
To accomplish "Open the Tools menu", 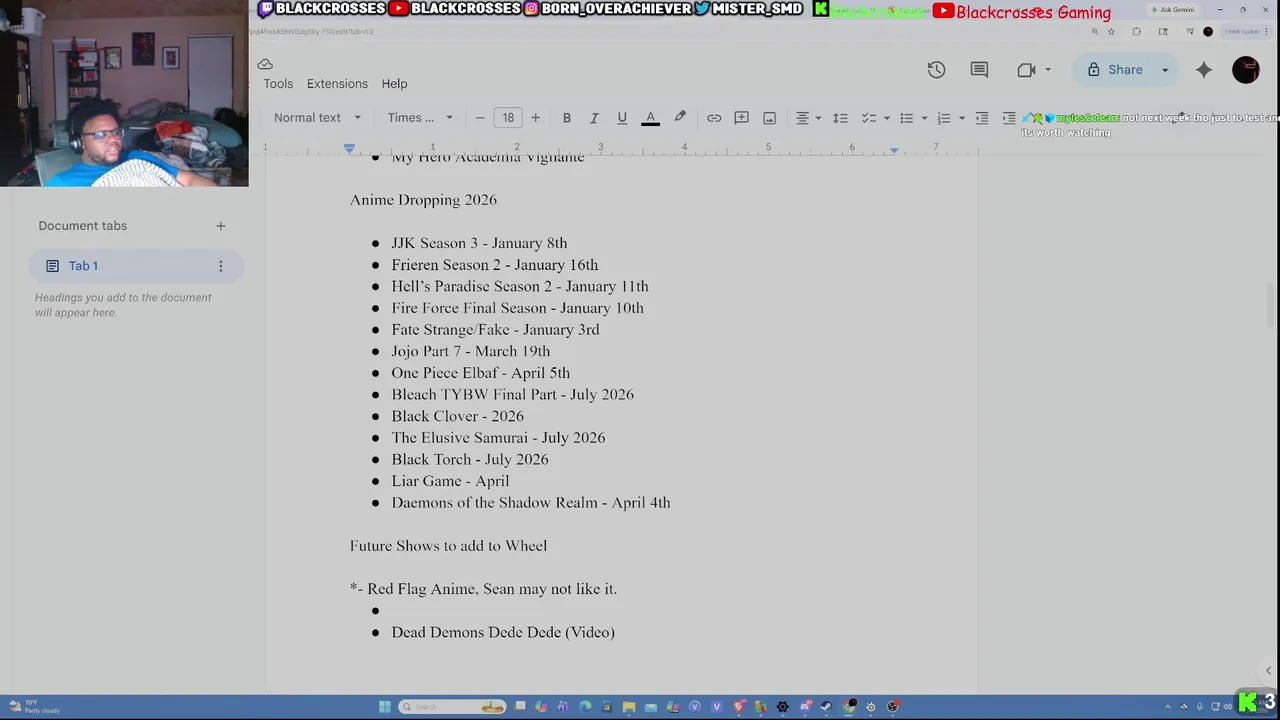I will pos(278,84).
